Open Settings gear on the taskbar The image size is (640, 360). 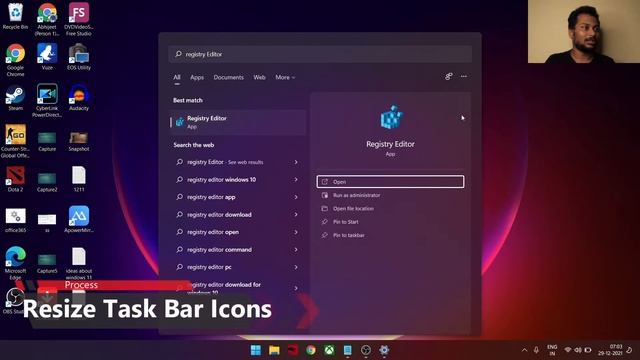tap(384, 350)
